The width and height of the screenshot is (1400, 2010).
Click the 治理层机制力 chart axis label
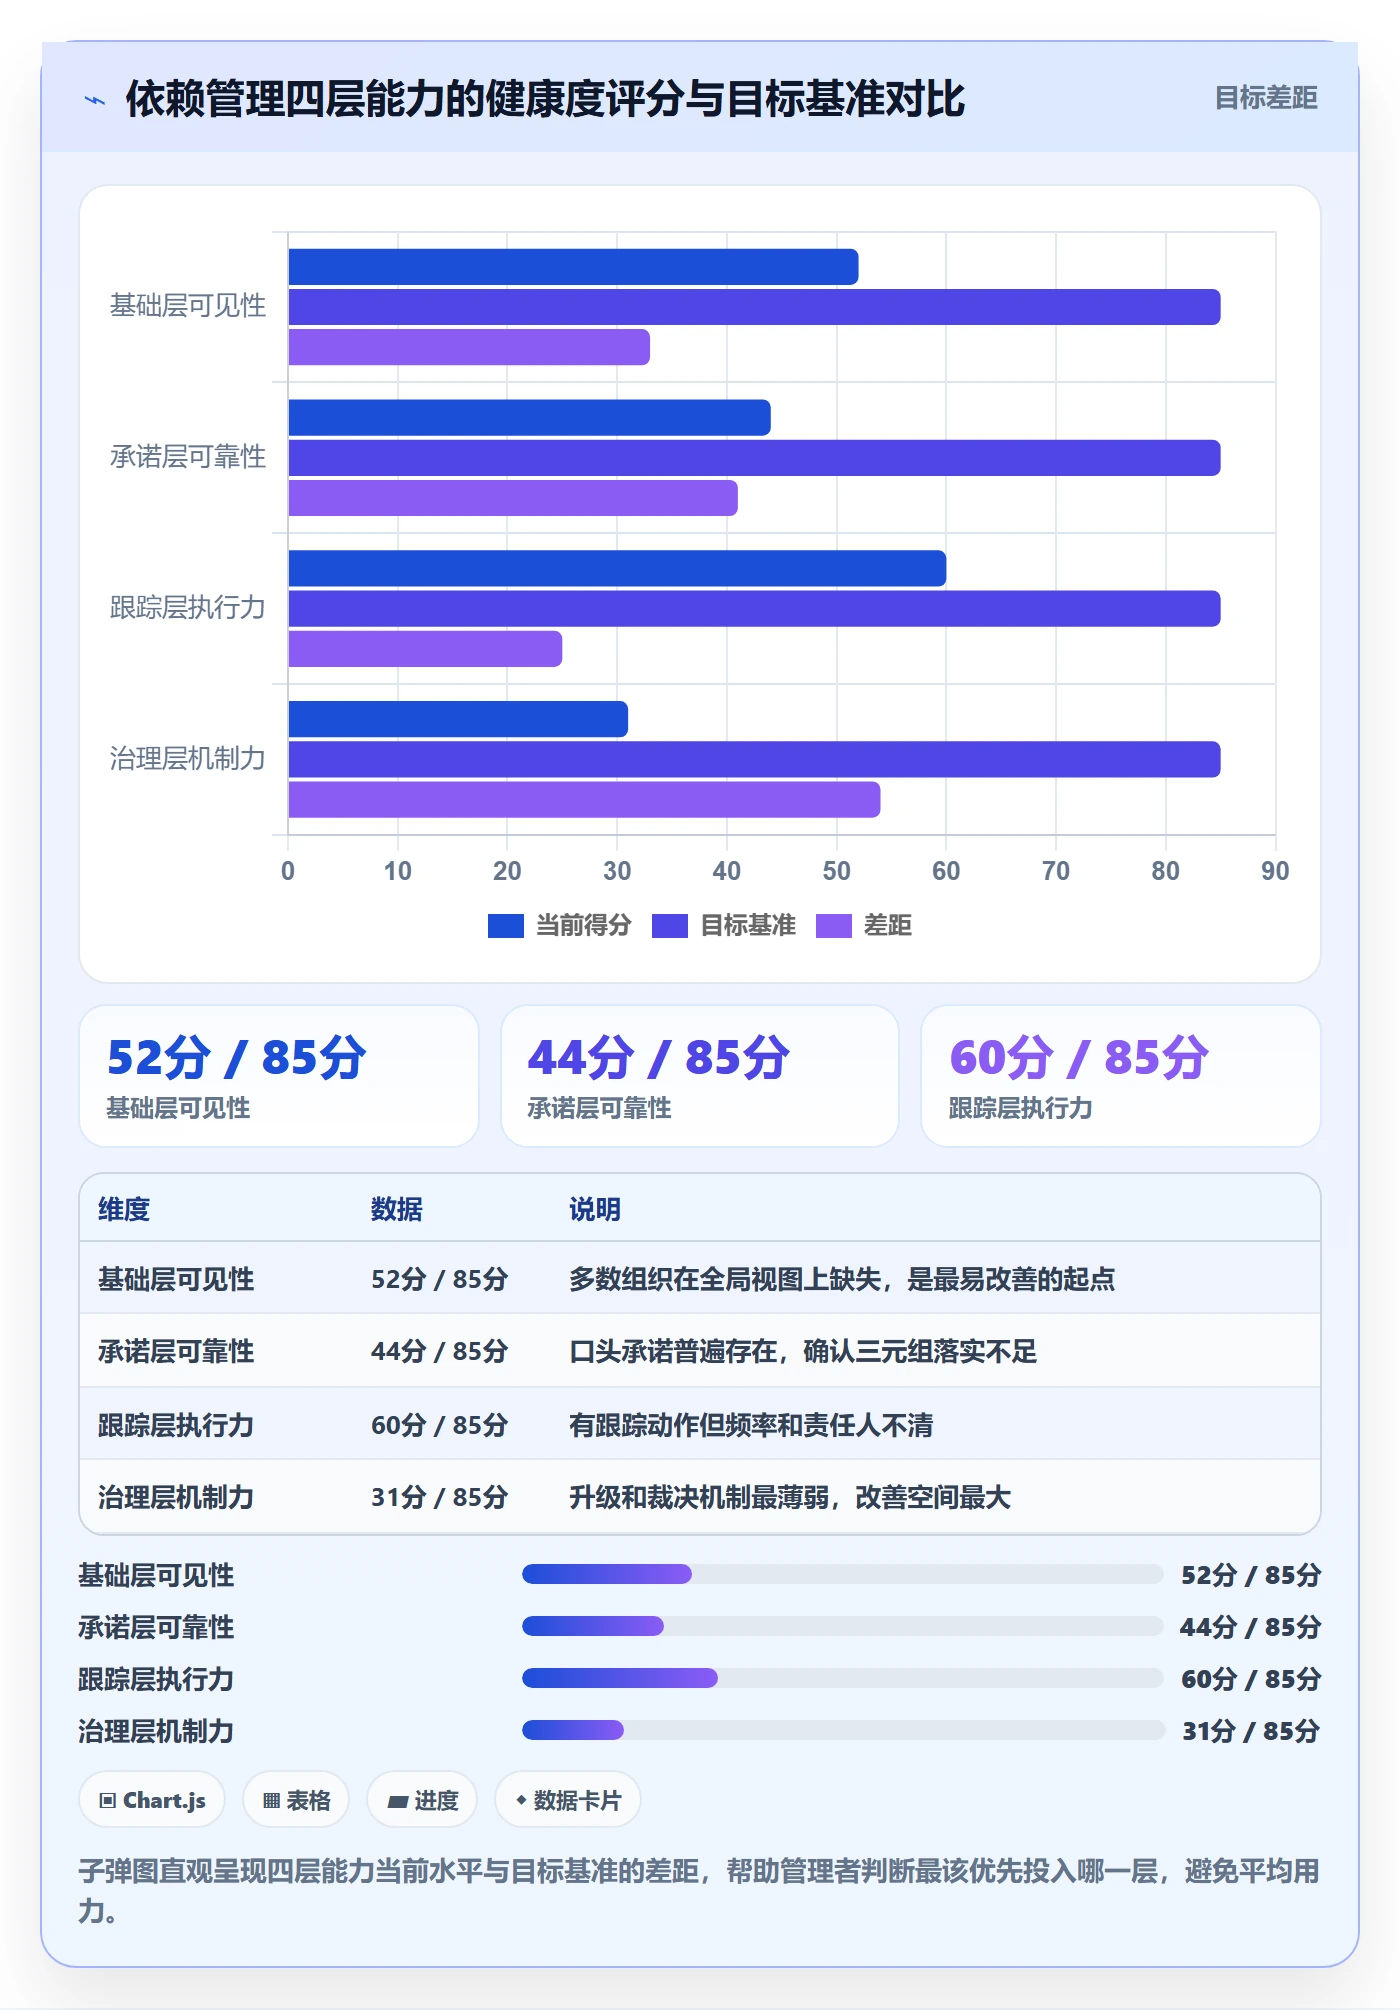point(188,759)
